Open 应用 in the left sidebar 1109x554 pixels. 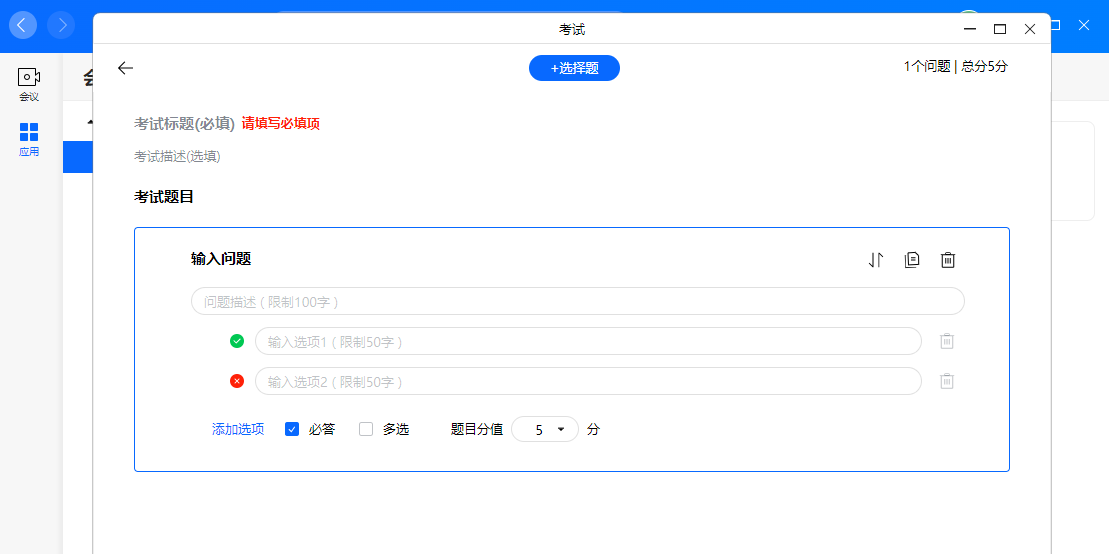[x=29, y=139]
